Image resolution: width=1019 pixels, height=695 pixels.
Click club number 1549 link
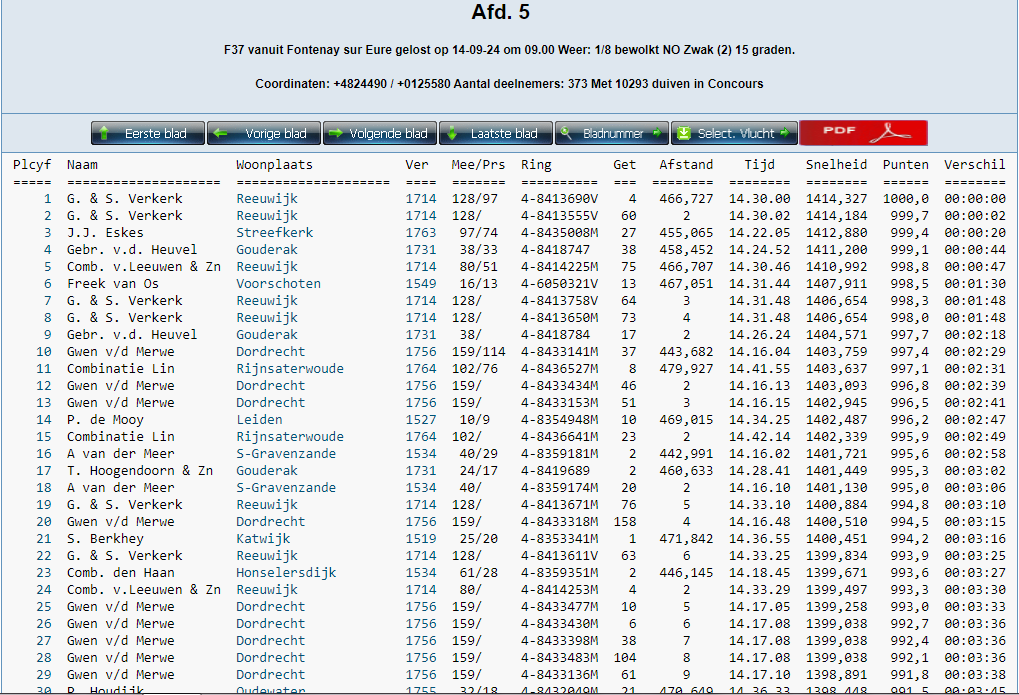pyautogui.click(x=420, y=283)
